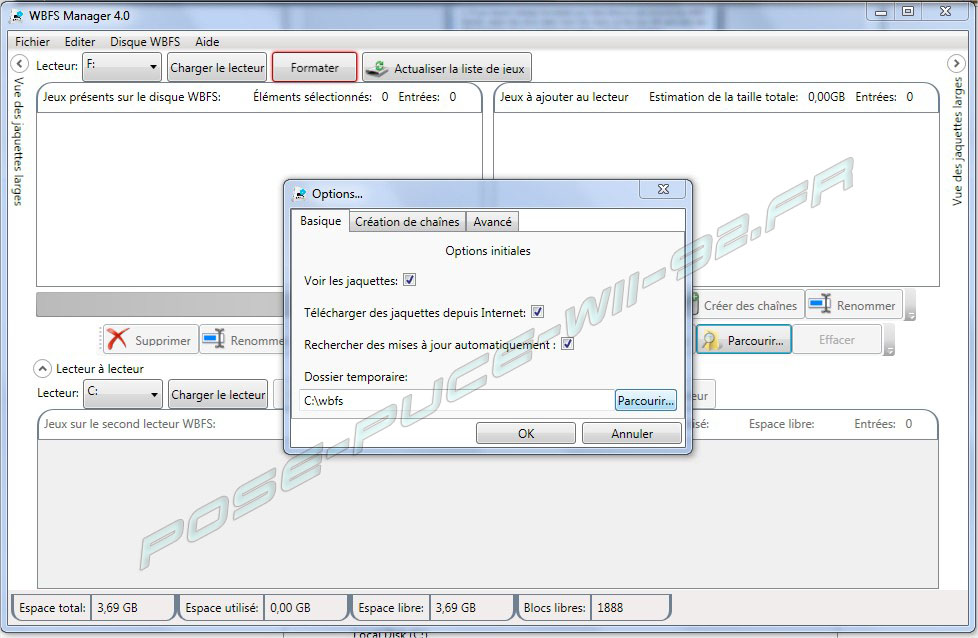Click the Jeux à ajouter au lecteur label
The image size is (978, 638).
pos(564,97)
